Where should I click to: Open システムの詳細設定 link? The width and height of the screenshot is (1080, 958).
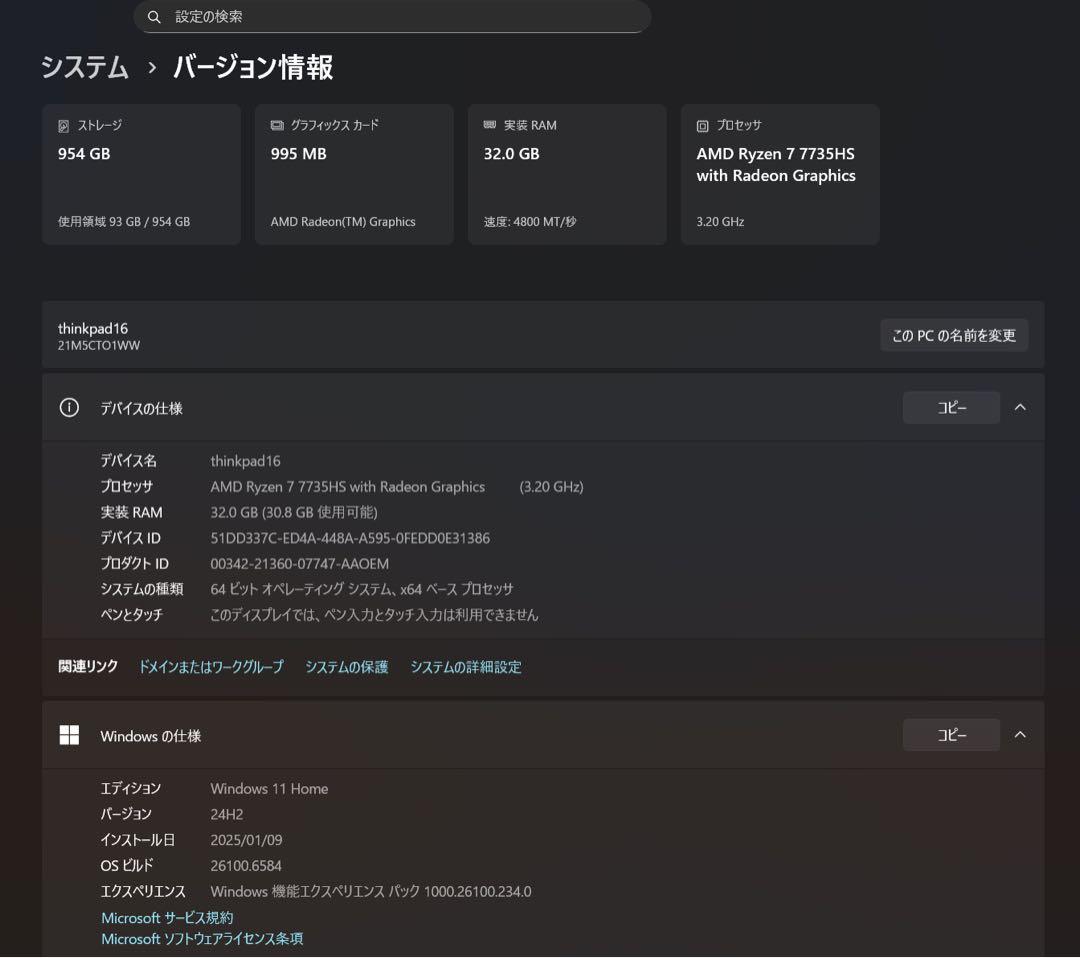(466, 667)
